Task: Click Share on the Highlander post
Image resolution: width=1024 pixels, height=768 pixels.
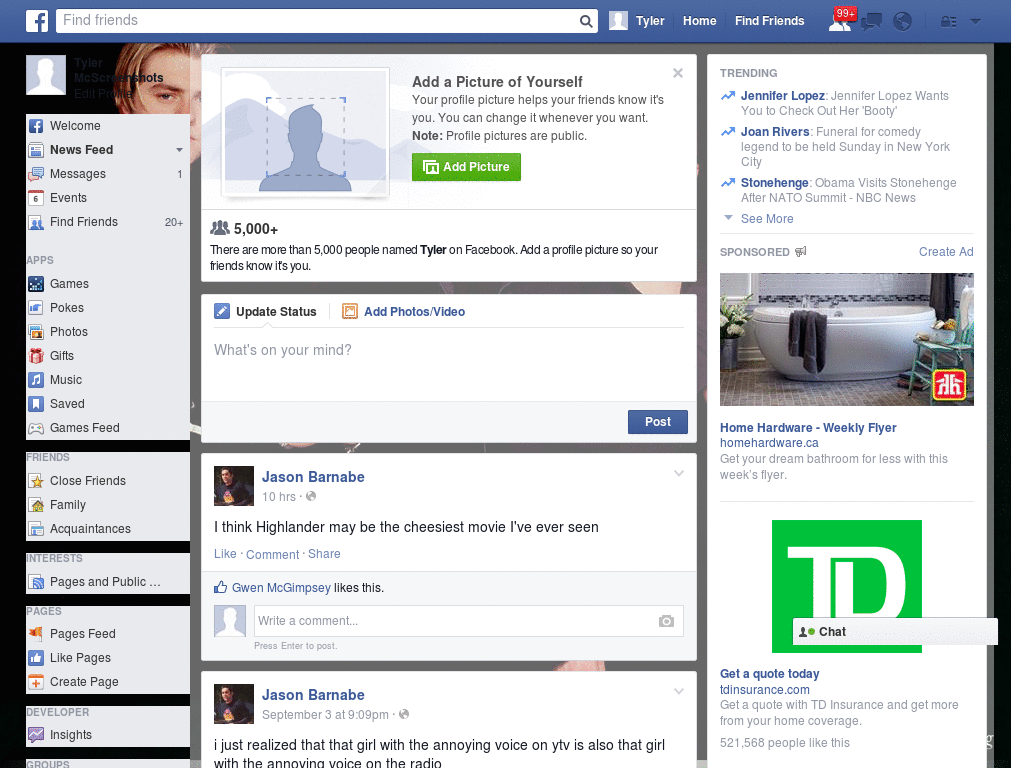Action: 324,554
